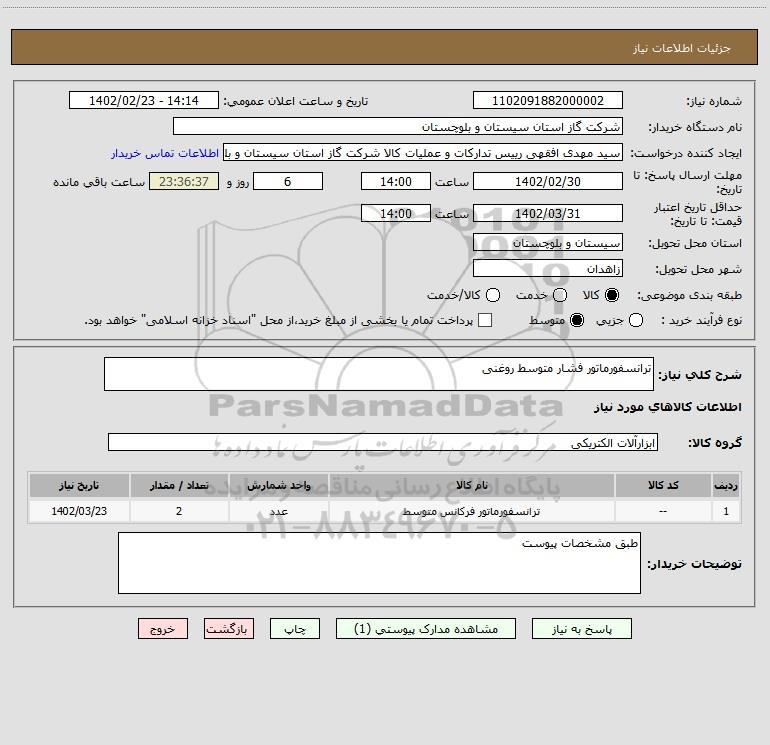Click the چاپ print button
The height and width of the screenshot is (745, 770).
pyautogui.click(x=295, y=629)
